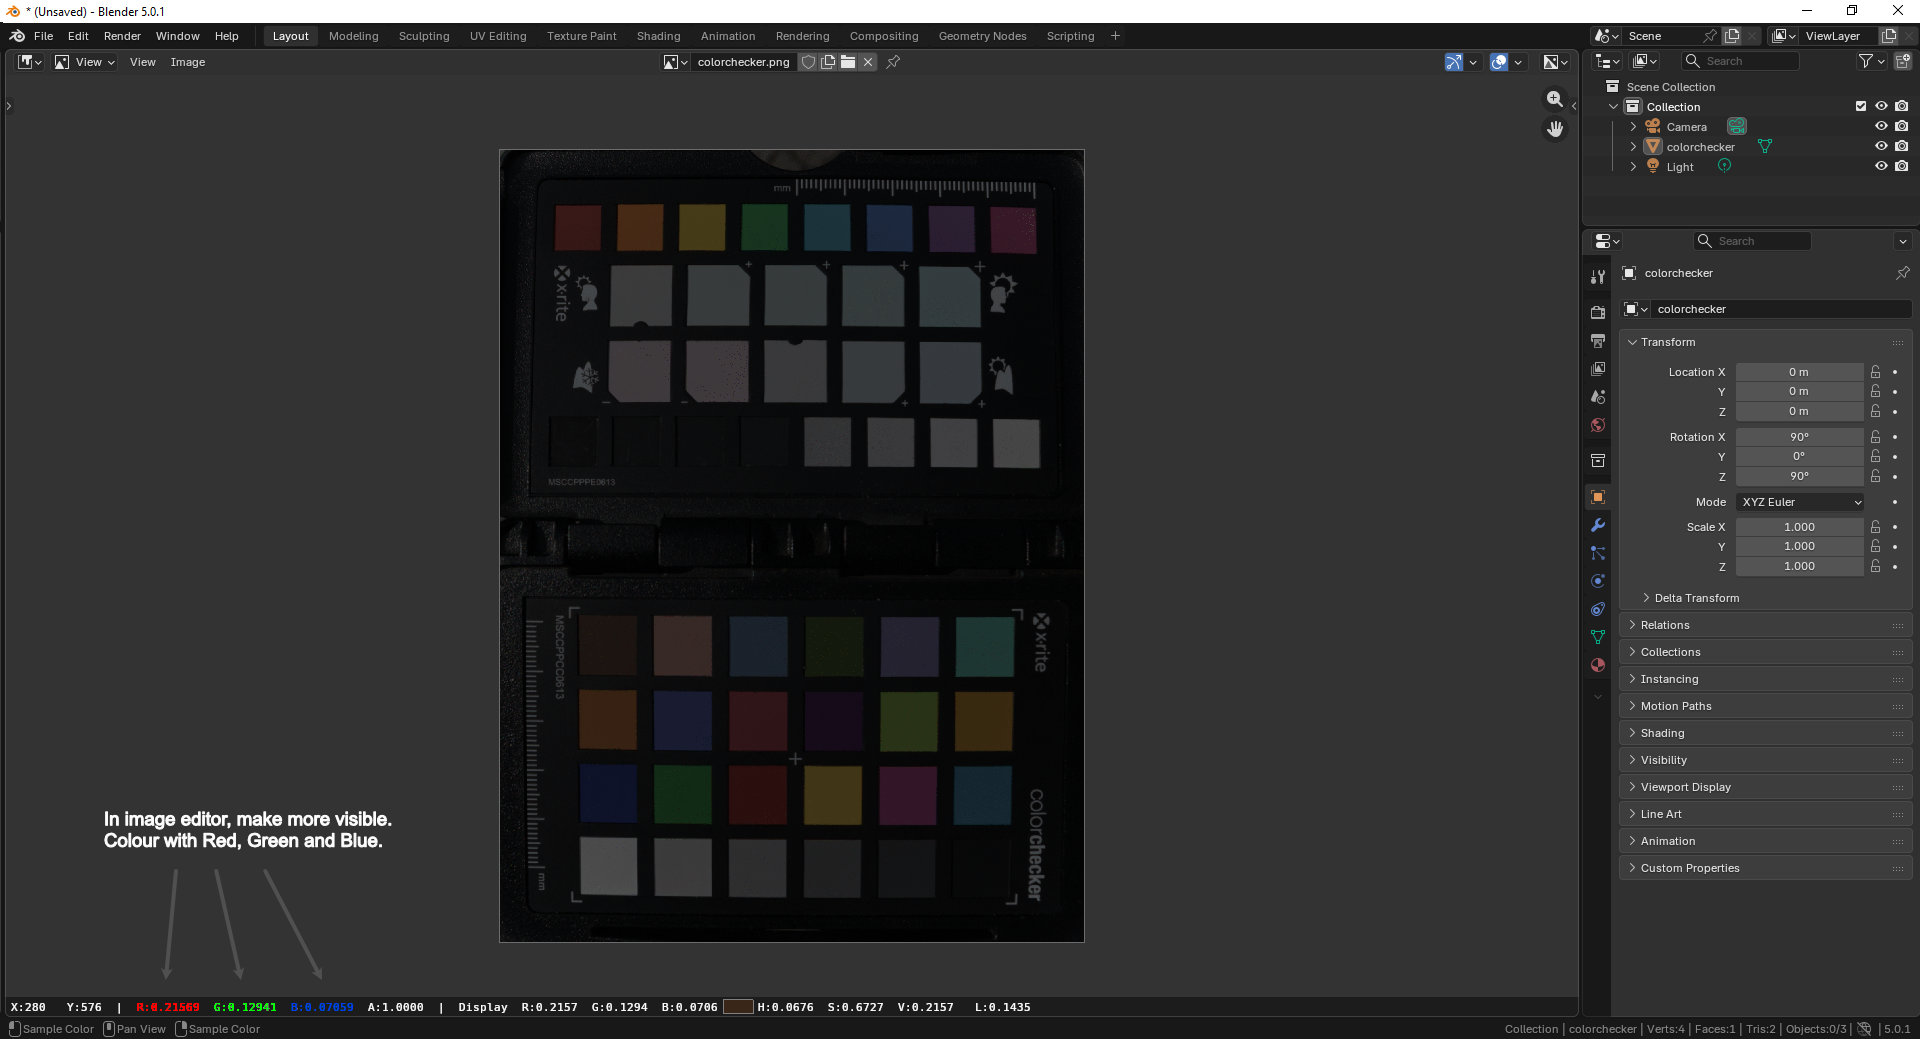Open the Tool properties tab
Viewport: 1920px width, 1039px height.
pyautogui.click(x=1598, y=277)
